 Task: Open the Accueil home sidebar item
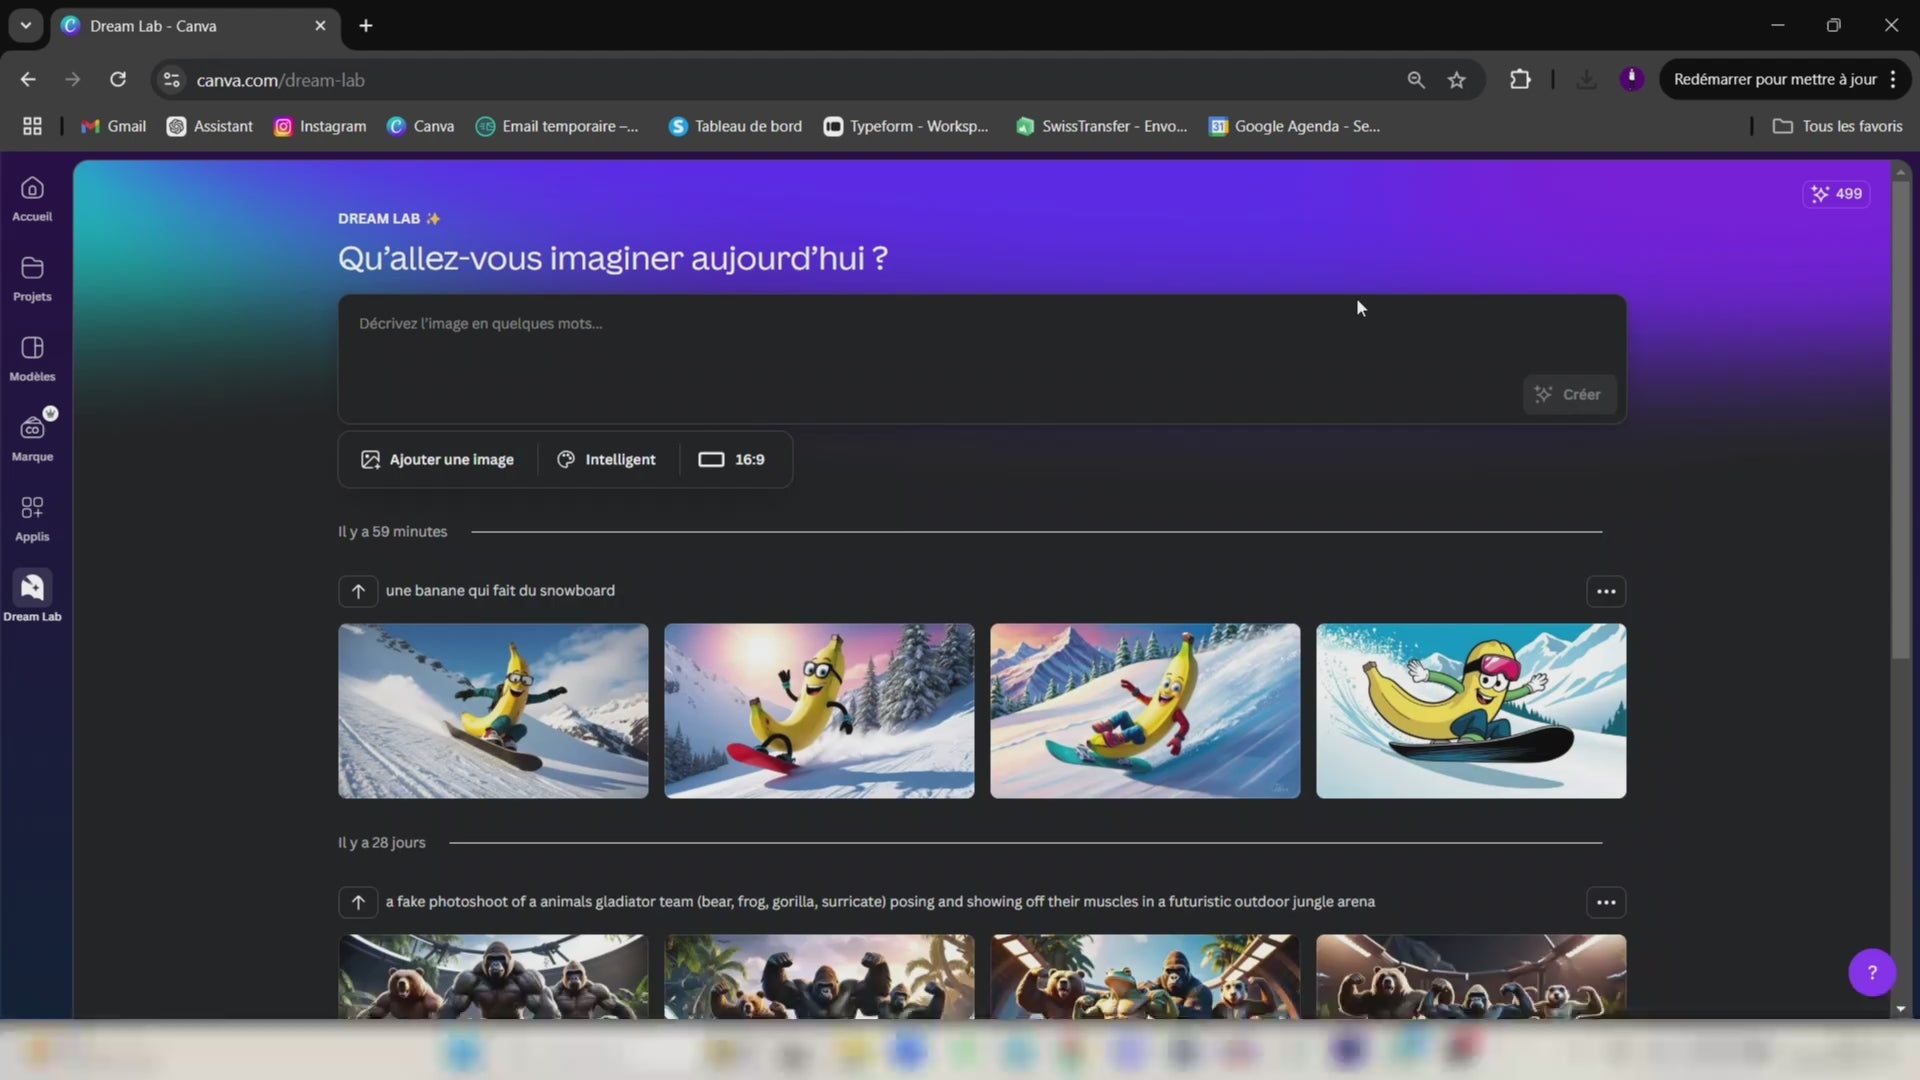[32, 199]
